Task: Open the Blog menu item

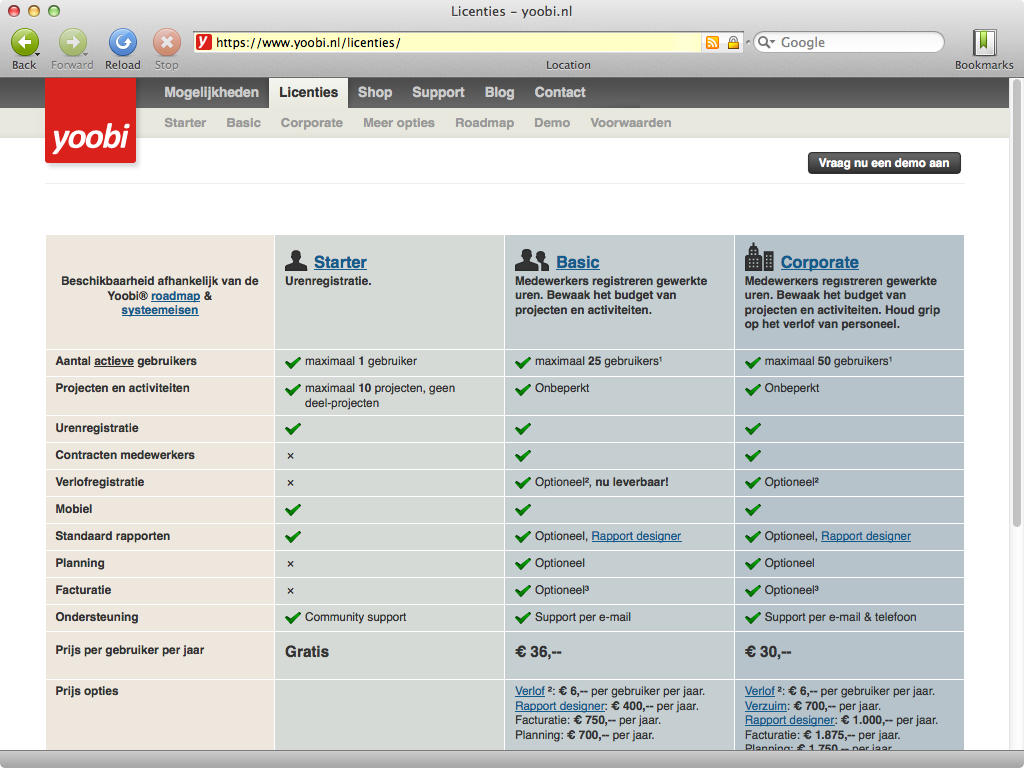Action: point(500,93)
